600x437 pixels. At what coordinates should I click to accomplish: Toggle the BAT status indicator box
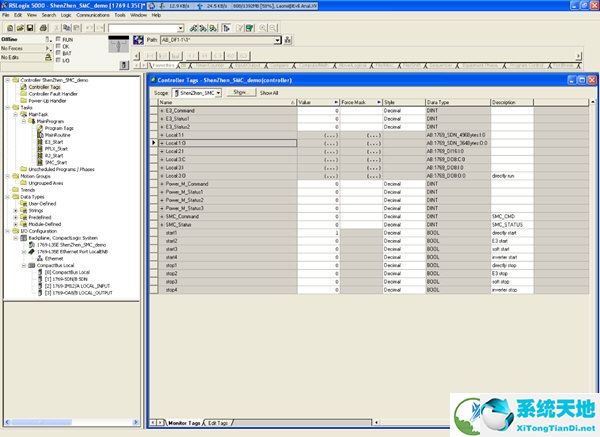[x=59, y=53]
